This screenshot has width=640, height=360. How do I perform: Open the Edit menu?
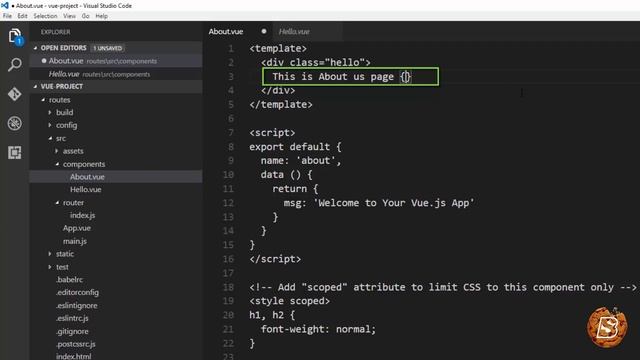pyautogui.click(x=22, y=16)
